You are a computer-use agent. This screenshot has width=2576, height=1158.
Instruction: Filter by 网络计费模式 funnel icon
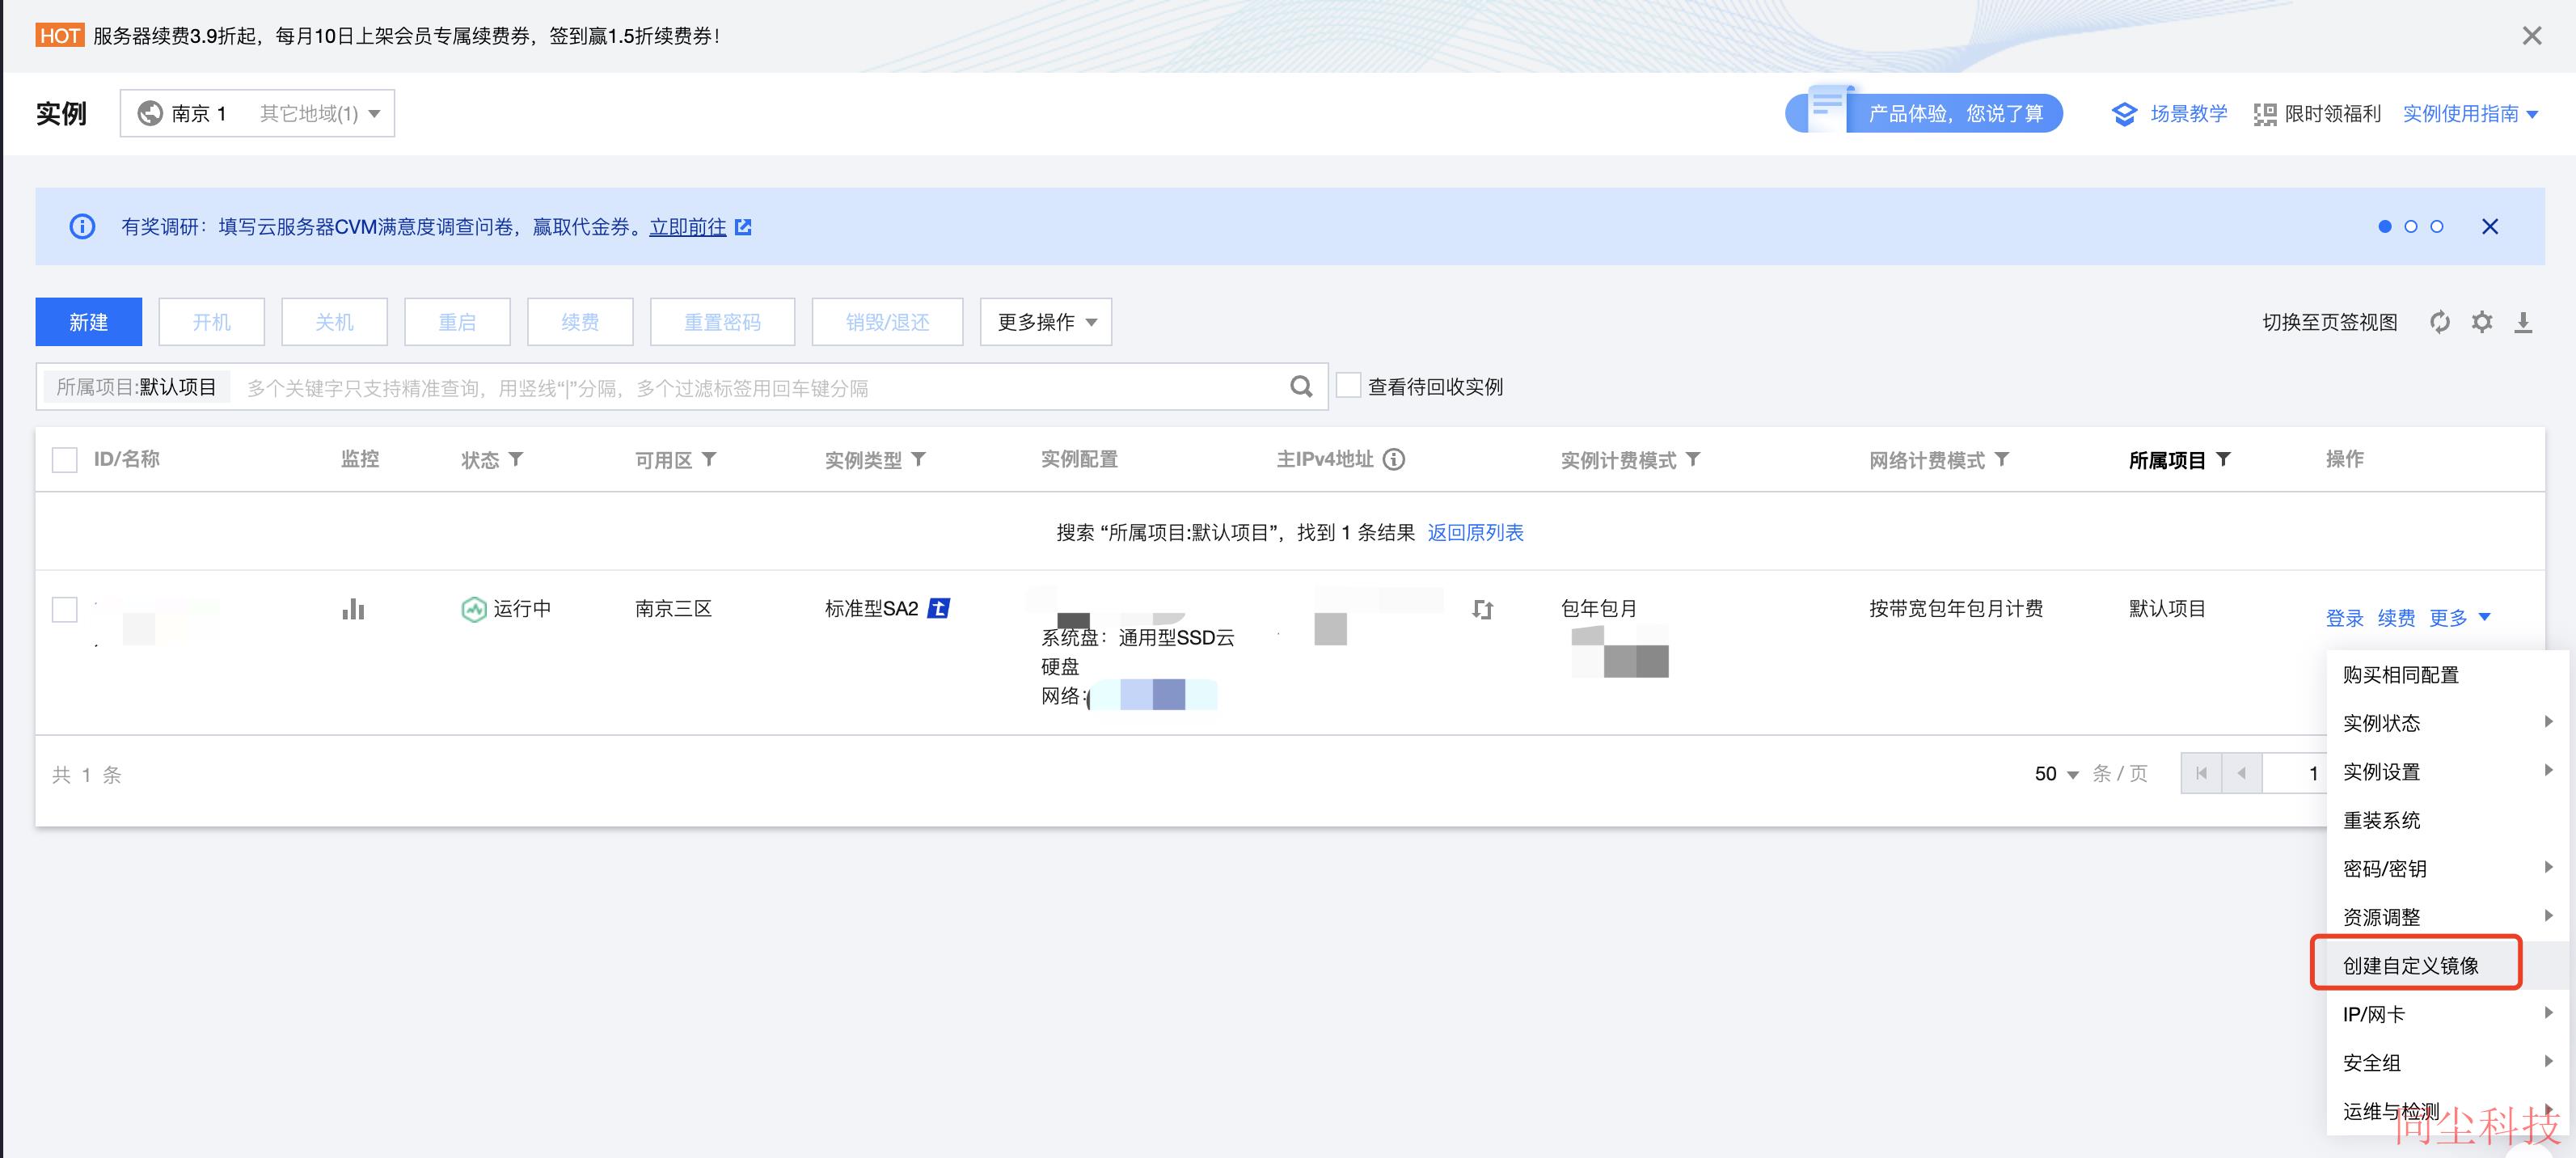click(2001, 459)
